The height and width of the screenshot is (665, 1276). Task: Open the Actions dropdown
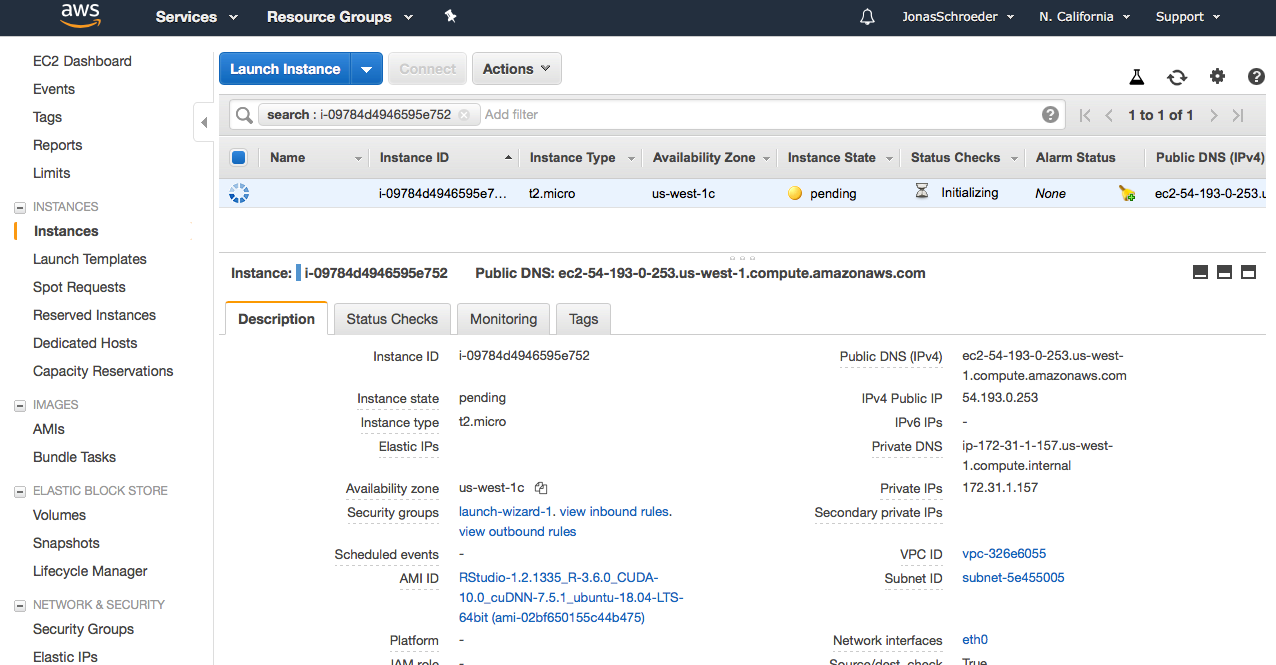point(517,69)
